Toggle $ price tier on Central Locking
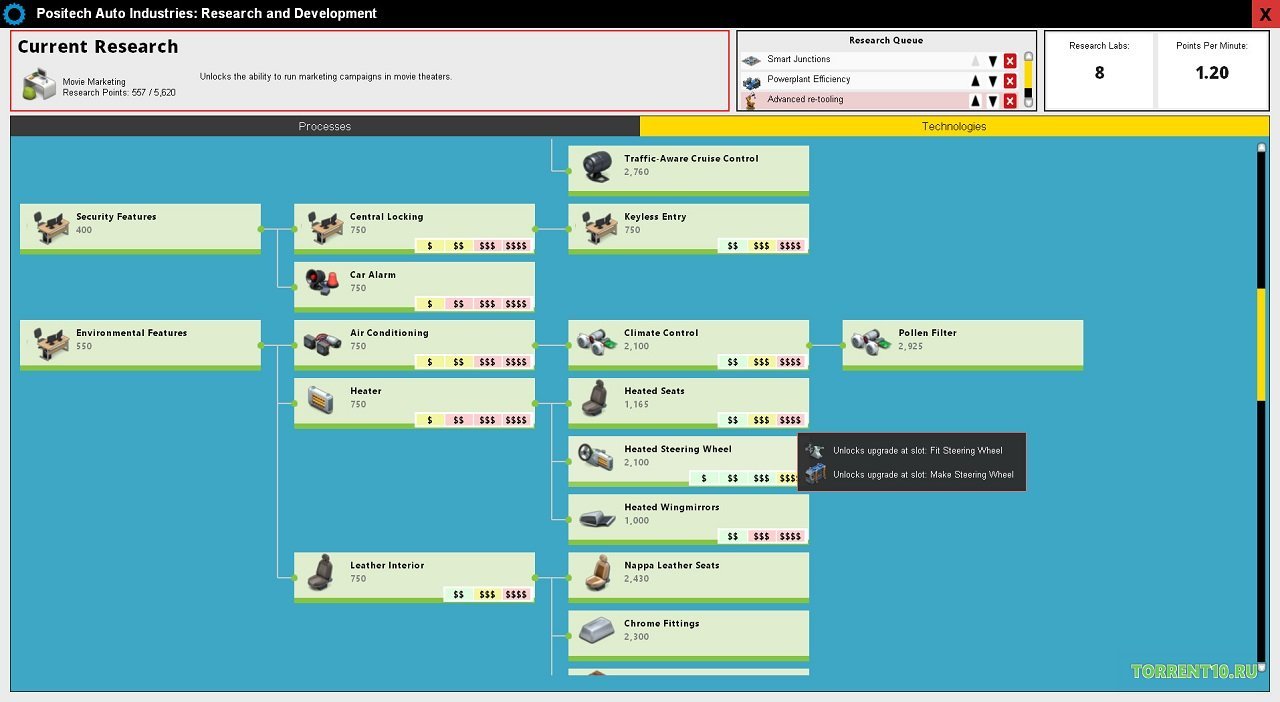1280x702 pixels. point(430,246)
